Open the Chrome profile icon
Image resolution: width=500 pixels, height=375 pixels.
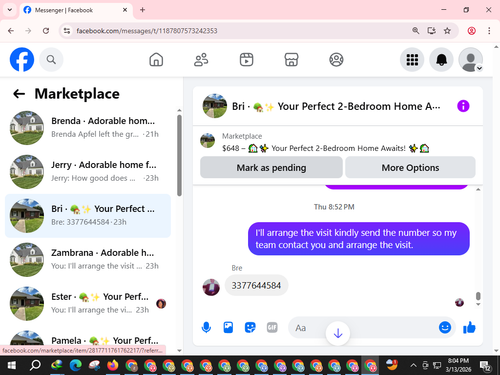click(x=471, y=31)
